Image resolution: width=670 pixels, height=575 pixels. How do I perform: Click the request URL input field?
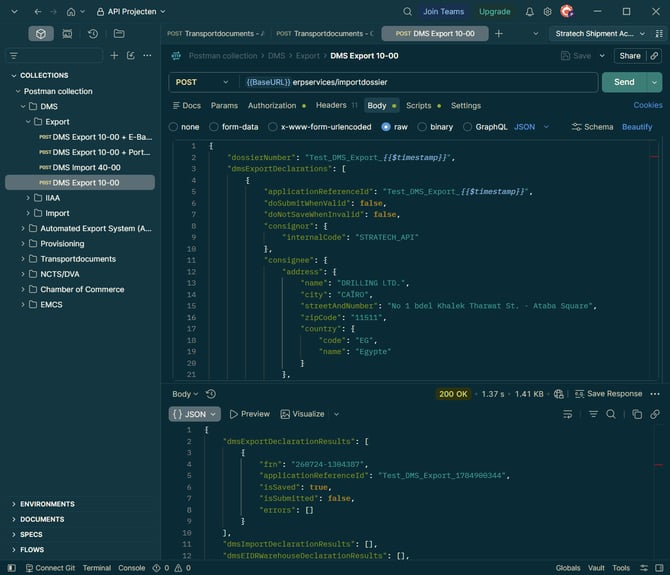pos(420,82)
